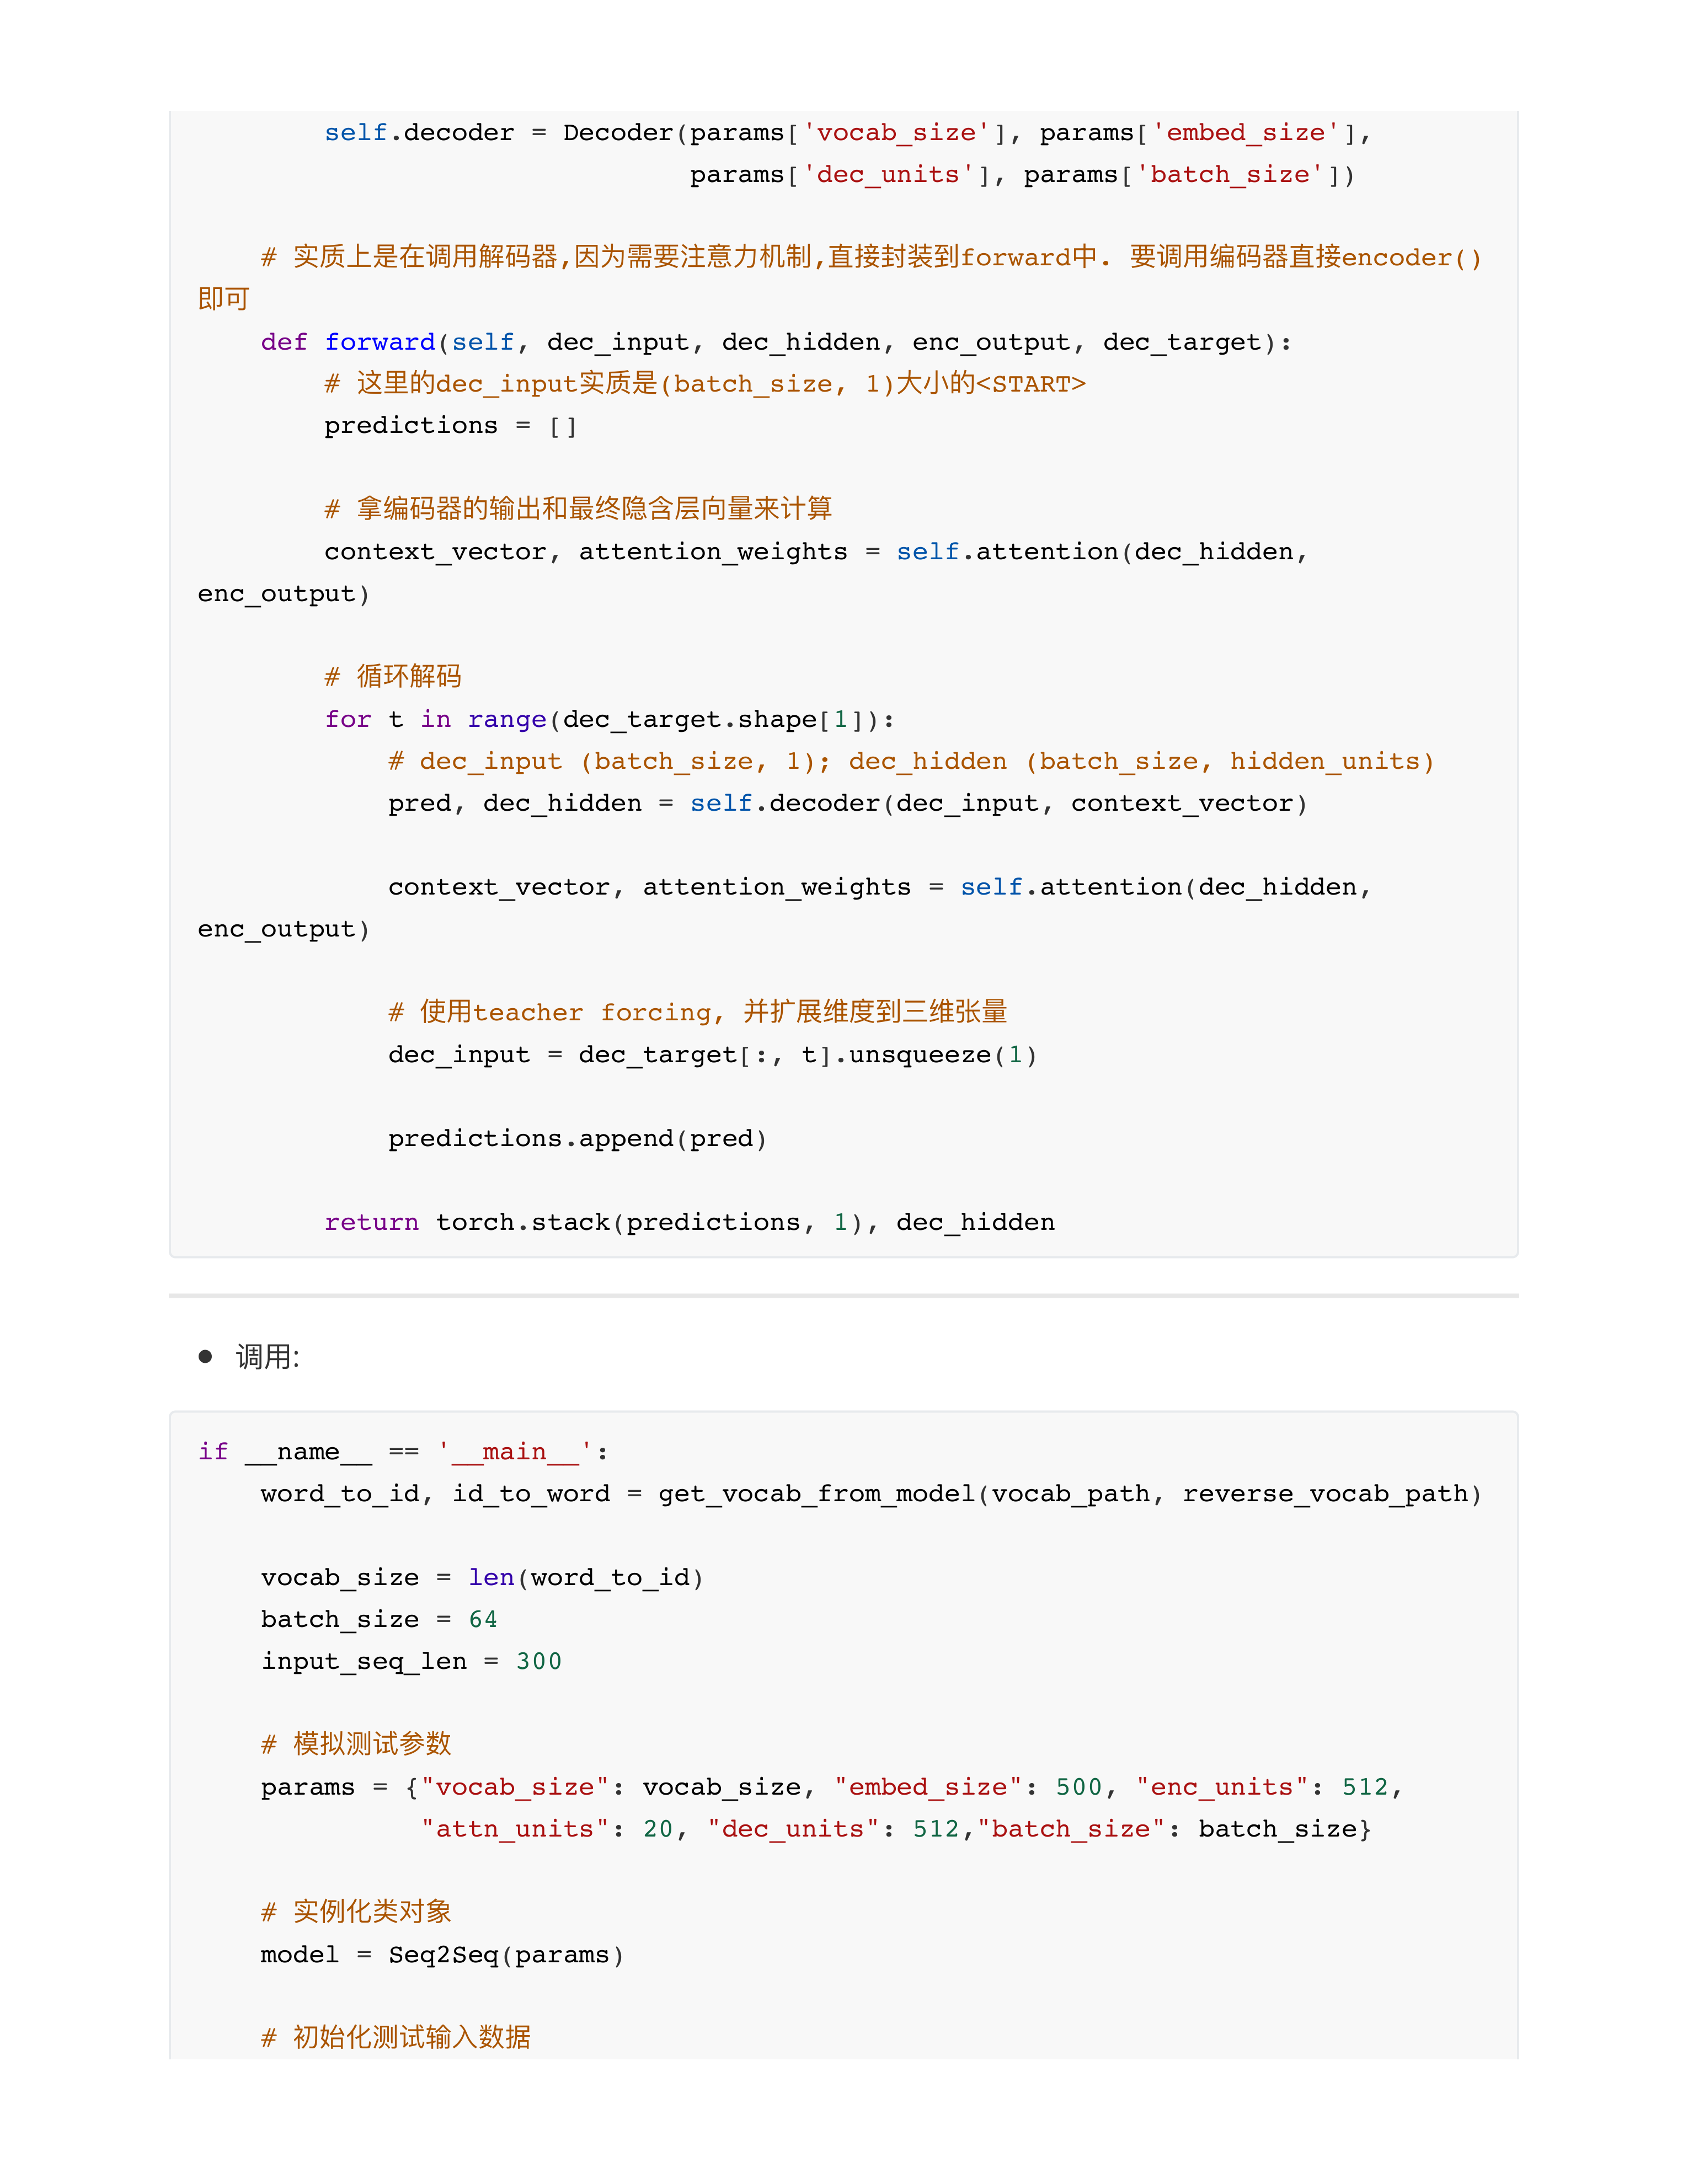Click the 'batch_size = 64' assignment
The height and width of the screenshot is (2184, 1688).
[379, 1619]
